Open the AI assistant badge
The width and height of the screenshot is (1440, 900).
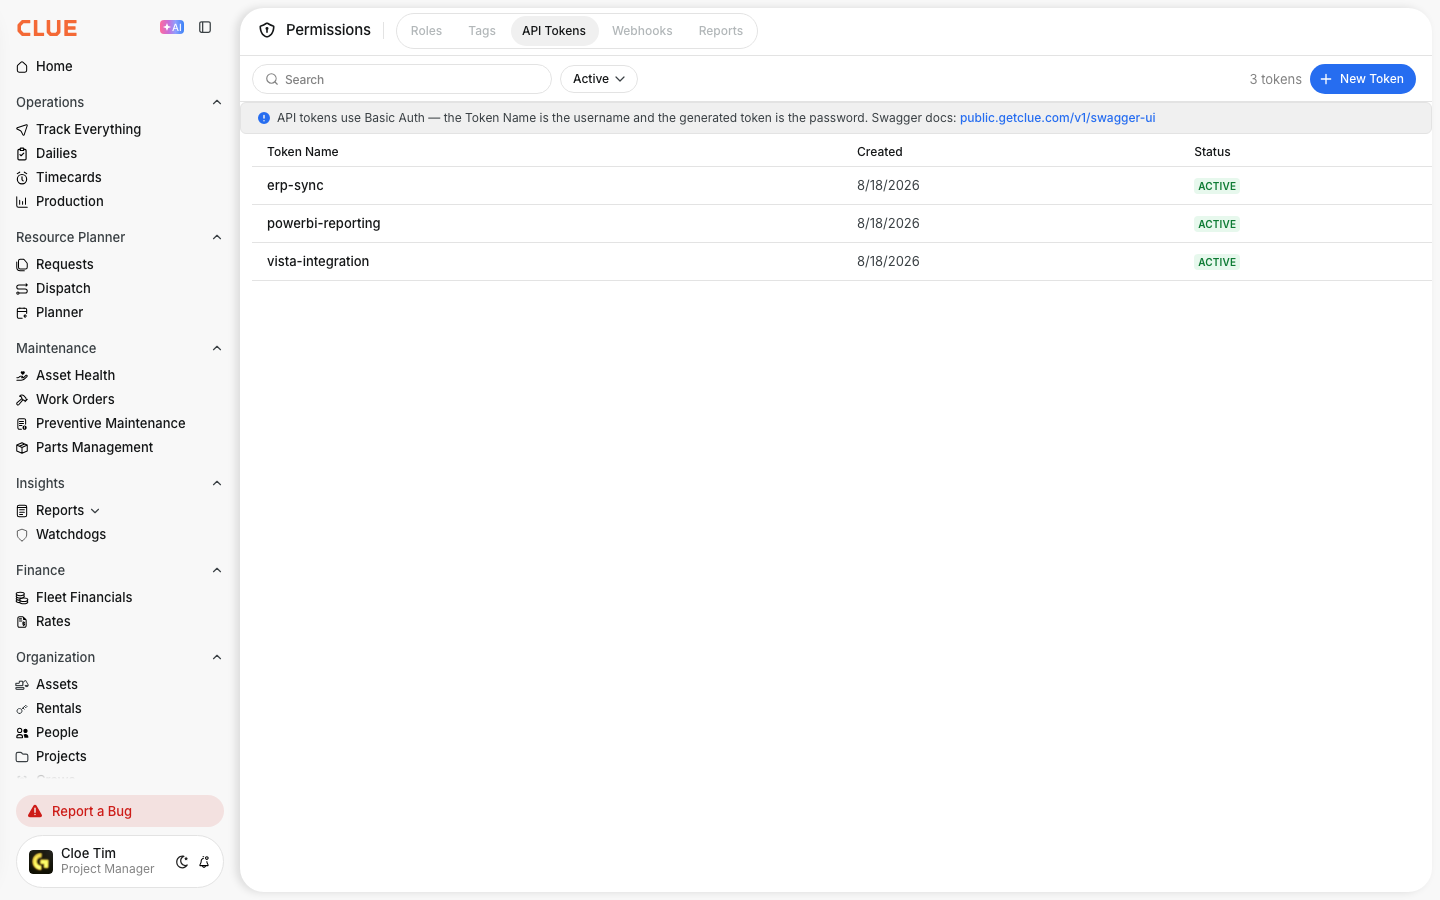pos(172,27)
